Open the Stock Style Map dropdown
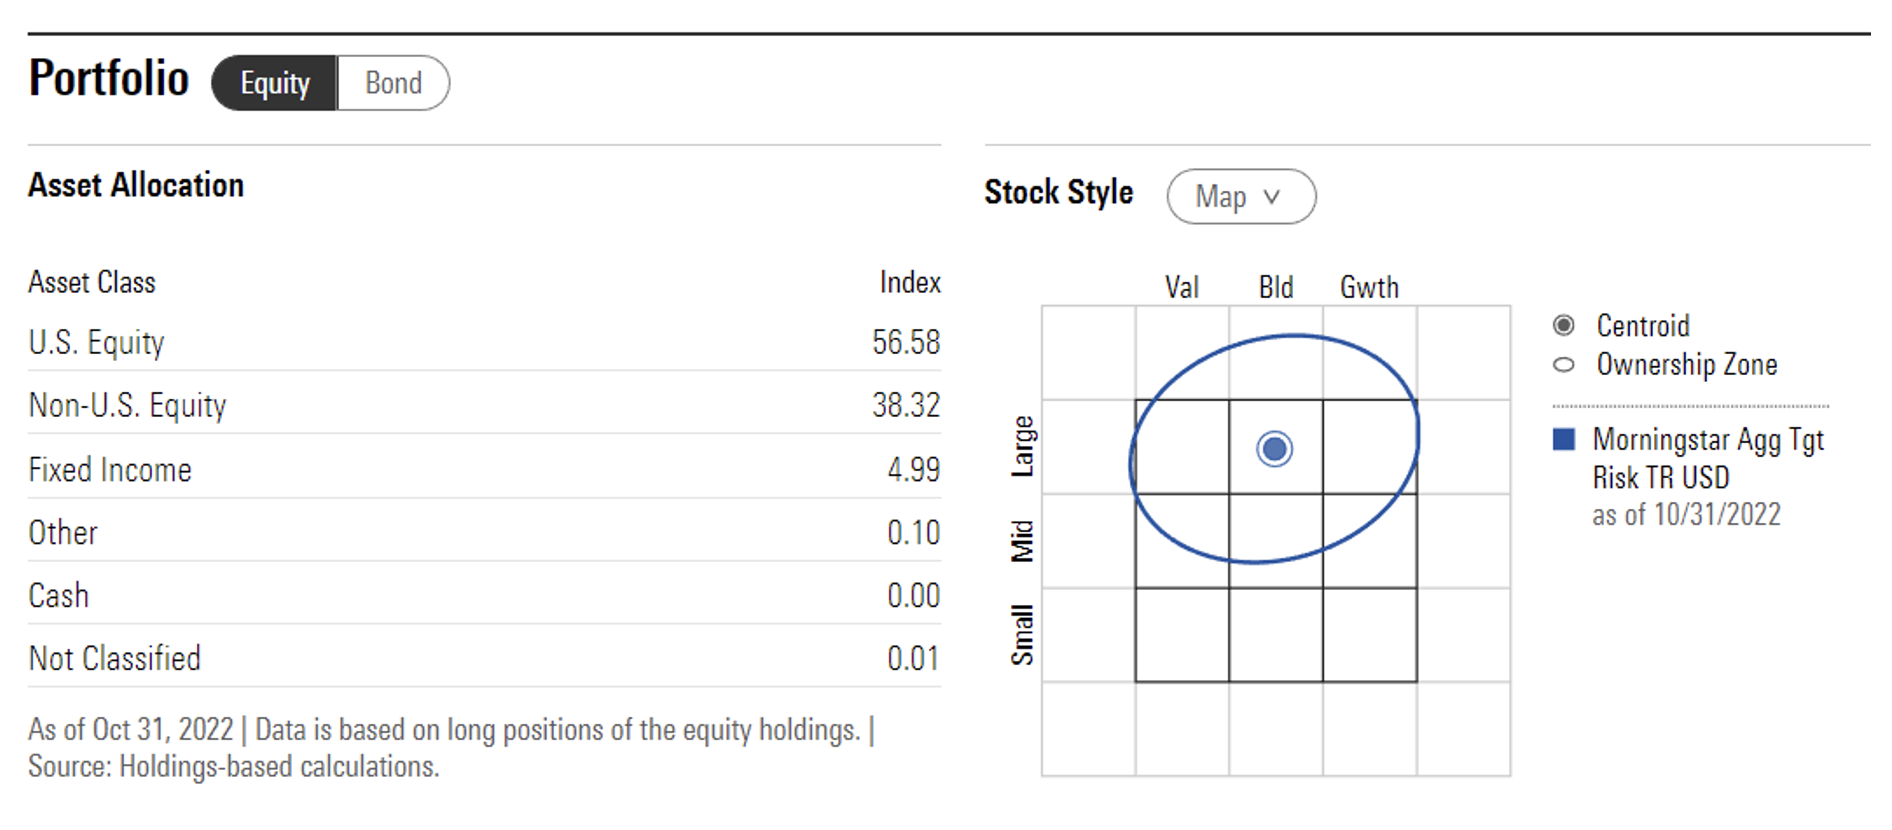 click(1240, 196)
